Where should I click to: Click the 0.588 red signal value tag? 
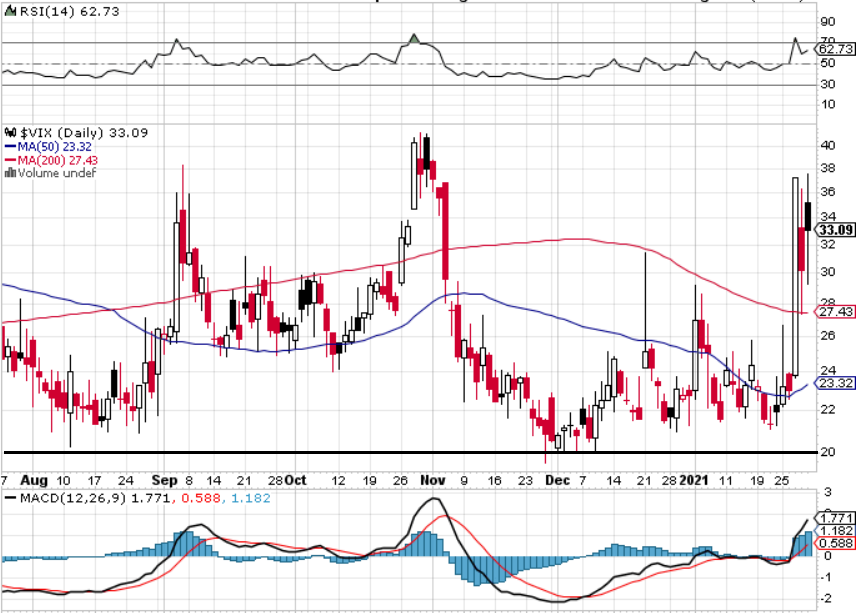pyautogui.click(x=835, y=544)
